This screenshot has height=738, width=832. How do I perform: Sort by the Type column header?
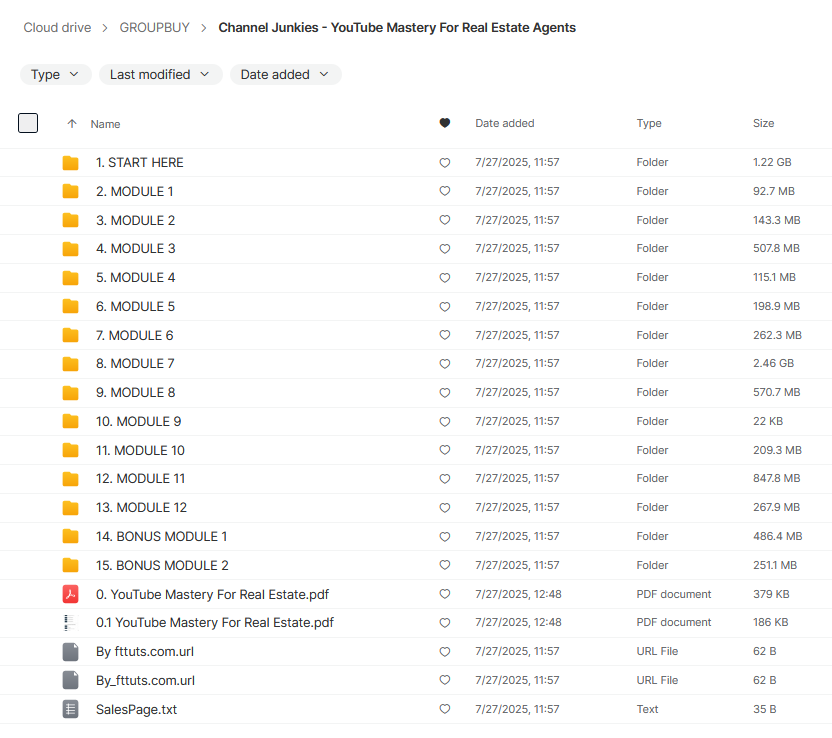pyautogui.click(x=649, y=123)
